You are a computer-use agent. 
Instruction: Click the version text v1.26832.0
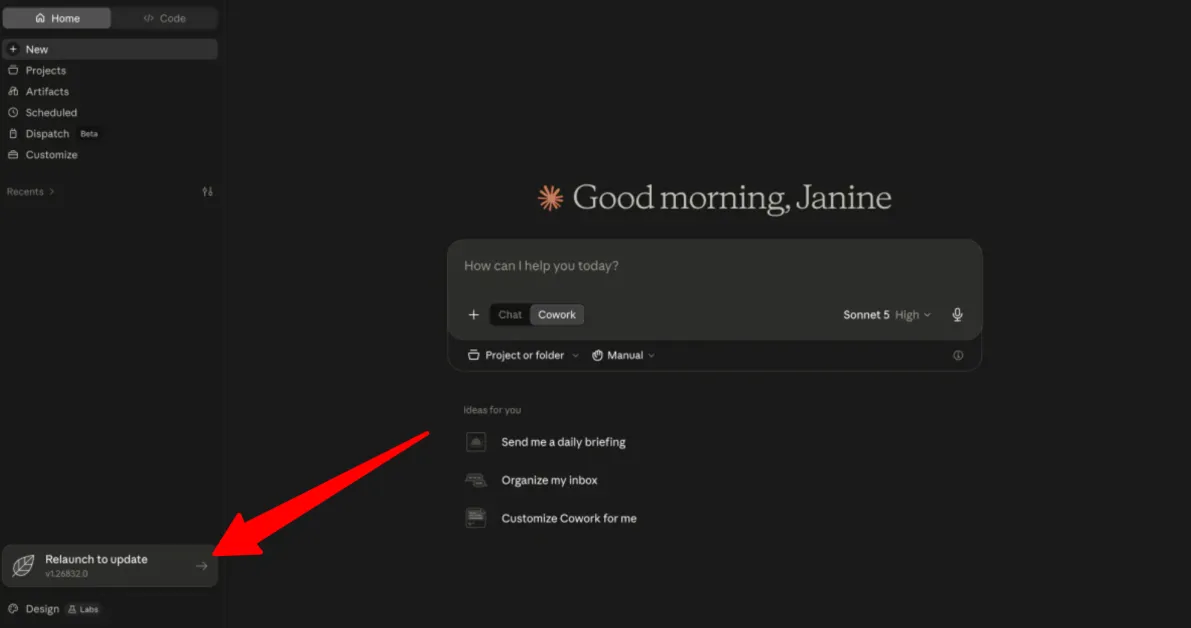[x=67, y=574]
